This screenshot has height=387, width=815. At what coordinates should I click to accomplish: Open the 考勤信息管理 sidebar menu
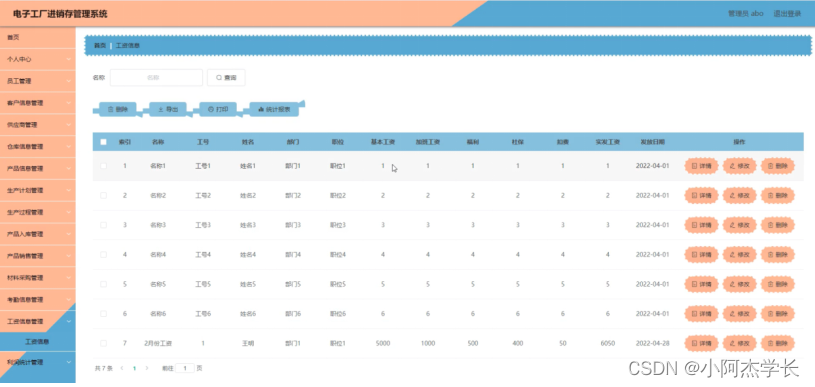(37, 300)
